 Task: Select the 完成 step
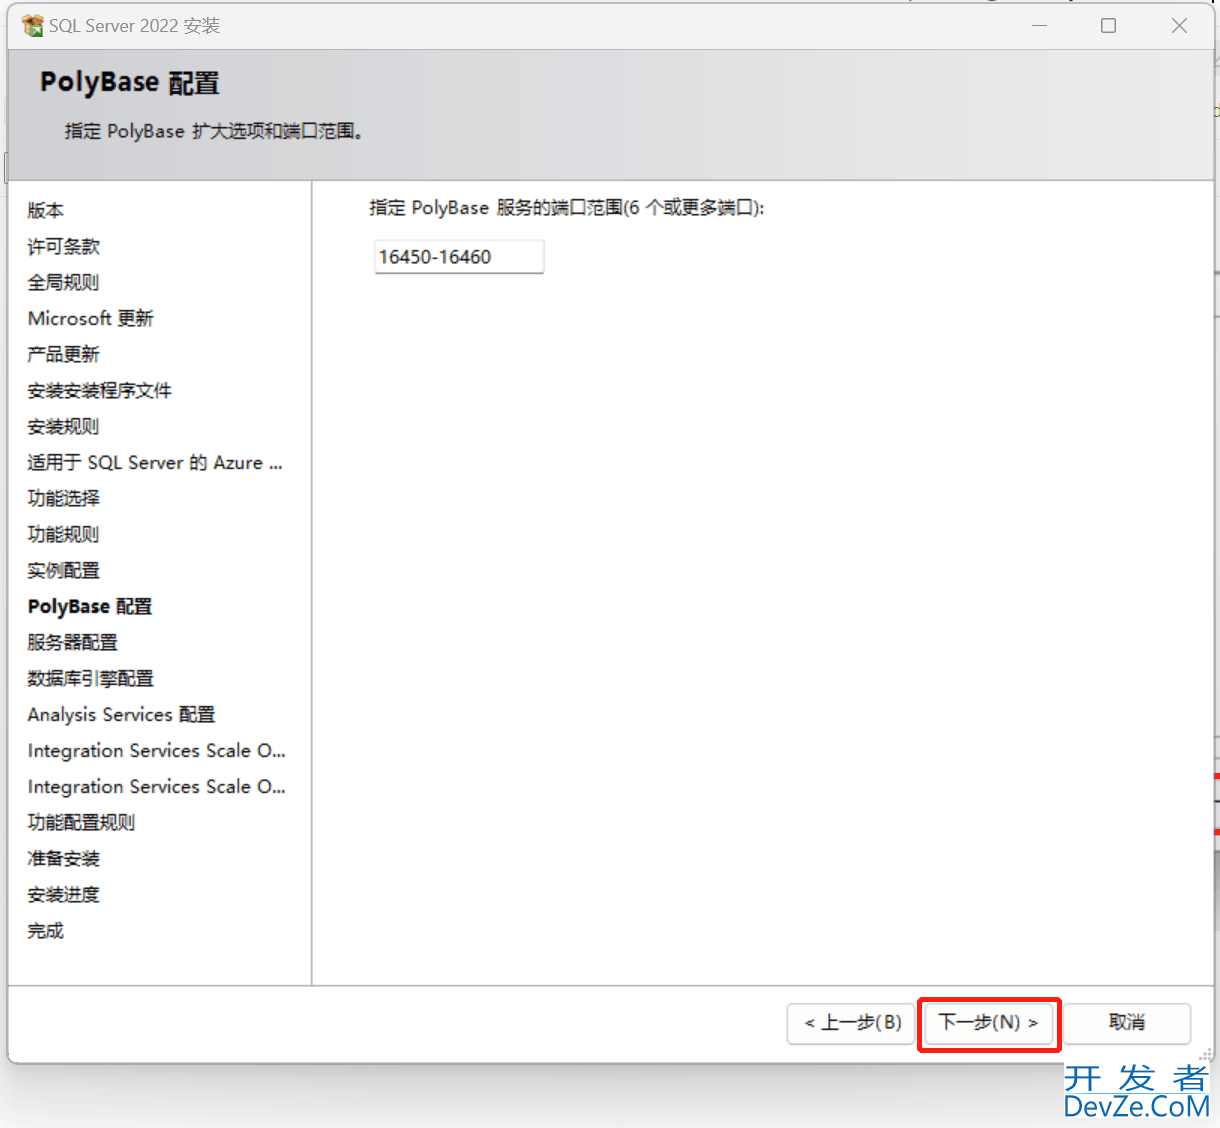(x=45, y=930)
